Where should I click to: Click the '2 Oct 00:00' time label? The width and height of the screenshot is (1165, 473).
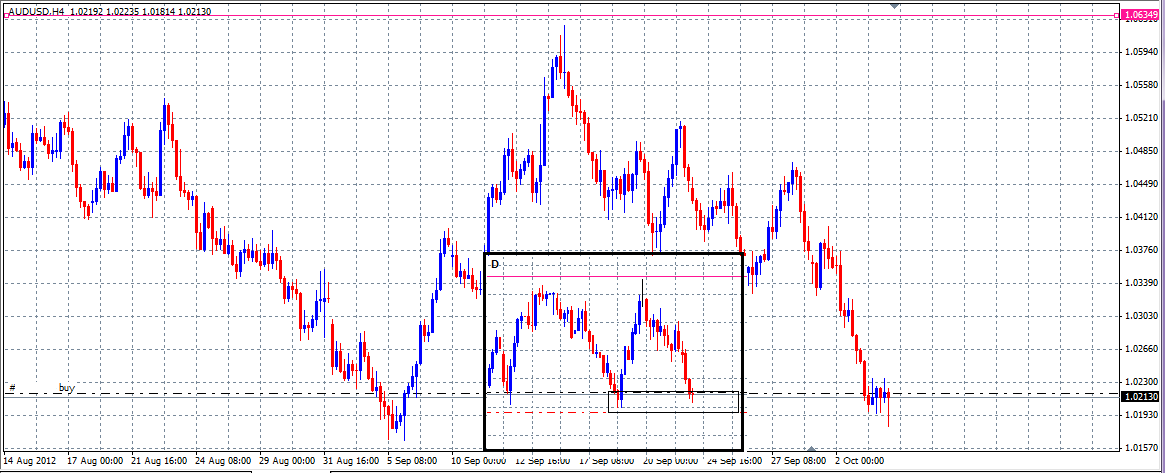coord(858,461)
